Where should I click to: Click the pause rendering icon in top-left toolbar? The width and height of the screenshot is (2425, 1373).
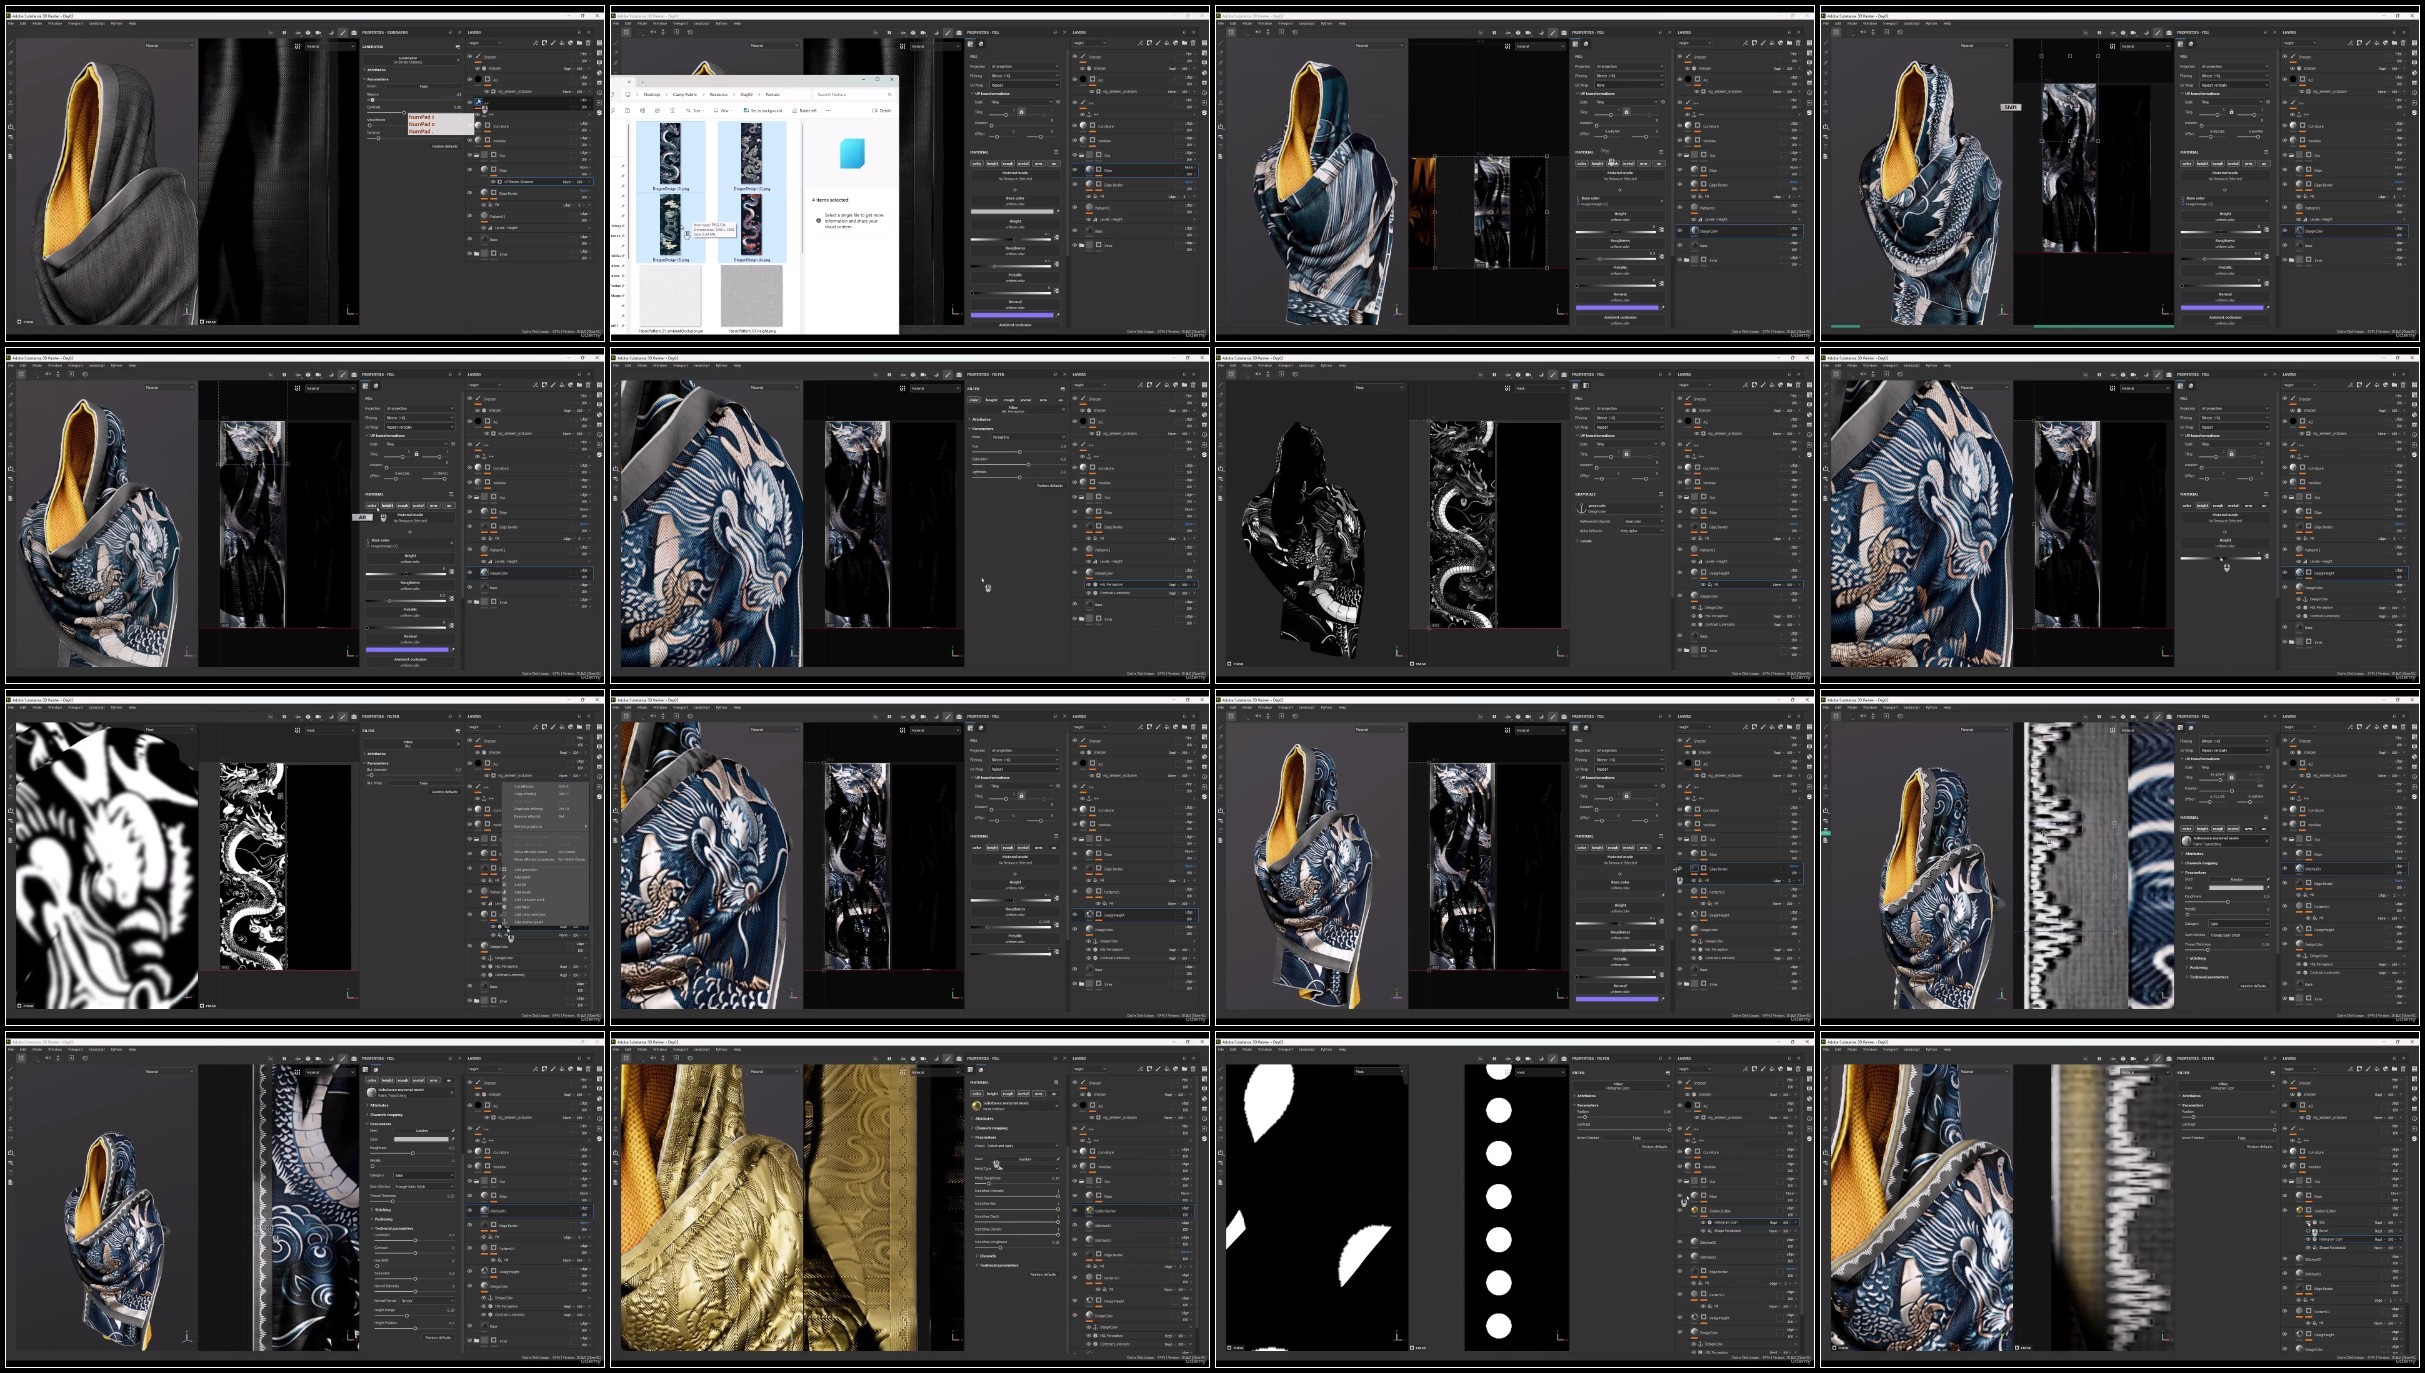[x=284, y=33]
